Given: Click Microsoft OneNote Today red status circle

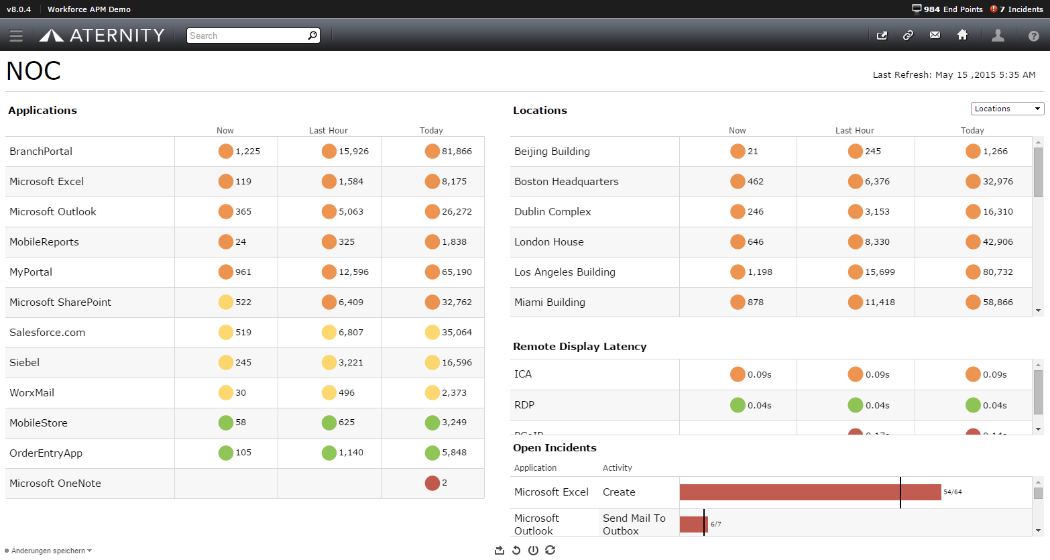Looking at the screenshot, I should click(x=432, y=483).
